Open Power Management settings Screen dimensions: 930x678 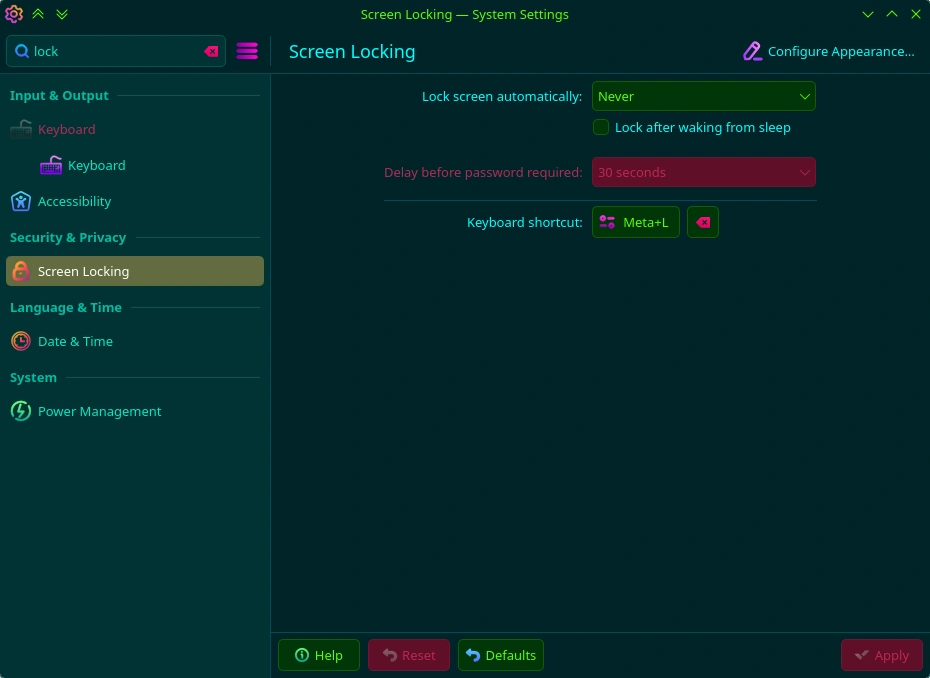[135, 411]
